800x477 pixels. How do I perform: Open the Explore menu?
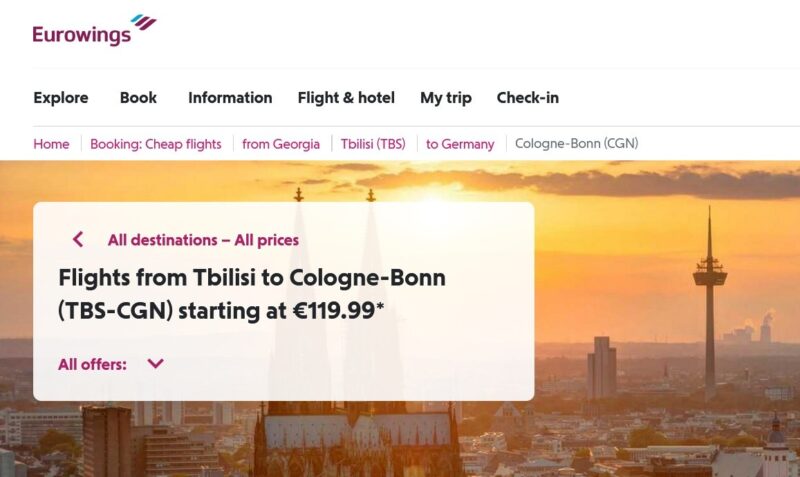(61, 98)
